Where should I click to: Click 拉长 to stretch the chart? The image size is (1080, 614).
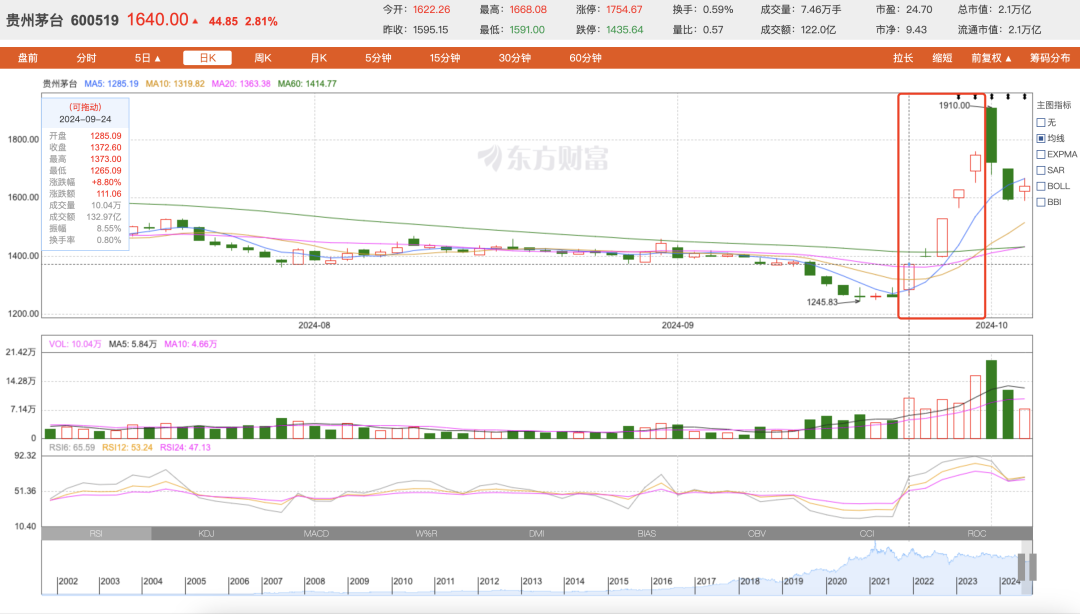[x=903, y=58]
